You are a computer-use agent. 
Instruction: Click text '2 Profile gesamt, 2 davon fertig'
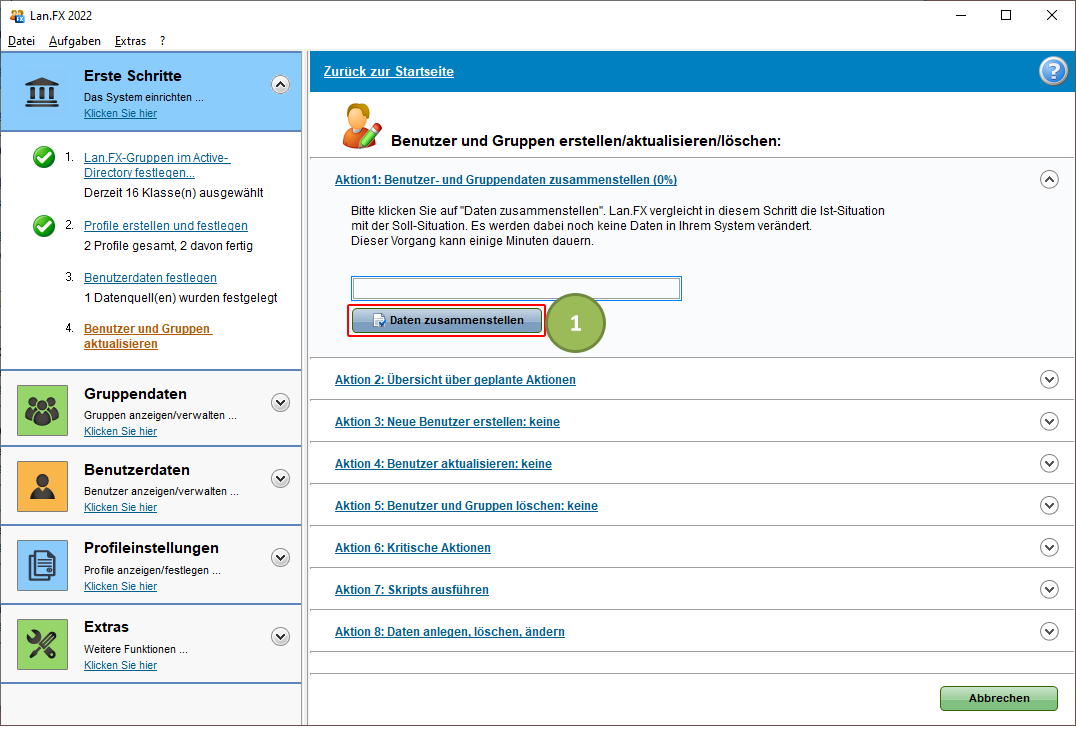coord(168,246)
